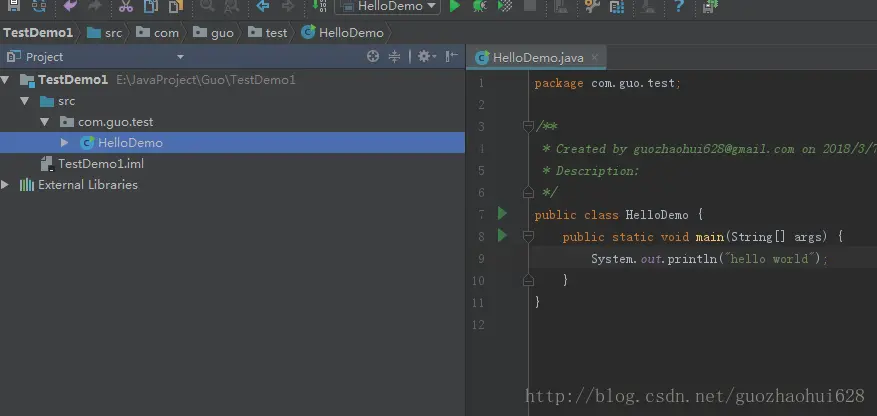Save all files with the toolbar floppy icon
The width and height of the screenshot is (877, 416).
click(13, 6)
